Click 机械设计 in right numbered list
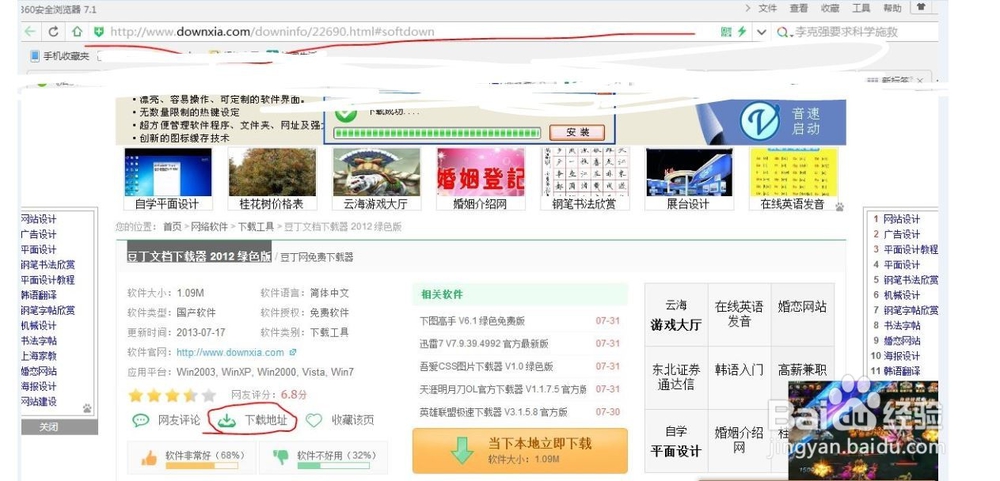The width and height of the screenshot is (1000, 481). pyautogui.click(x=901, y=295)
